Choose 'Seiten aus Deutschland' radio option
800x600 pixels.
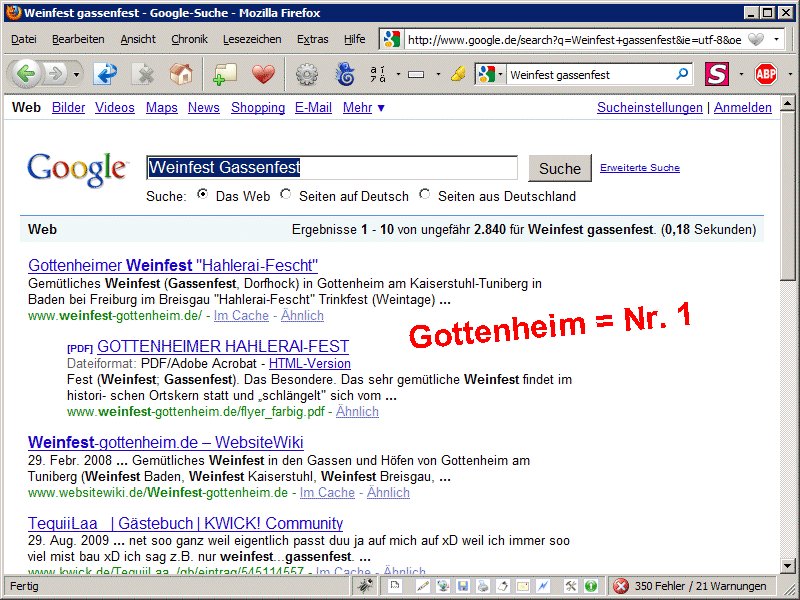click(425, 195)
